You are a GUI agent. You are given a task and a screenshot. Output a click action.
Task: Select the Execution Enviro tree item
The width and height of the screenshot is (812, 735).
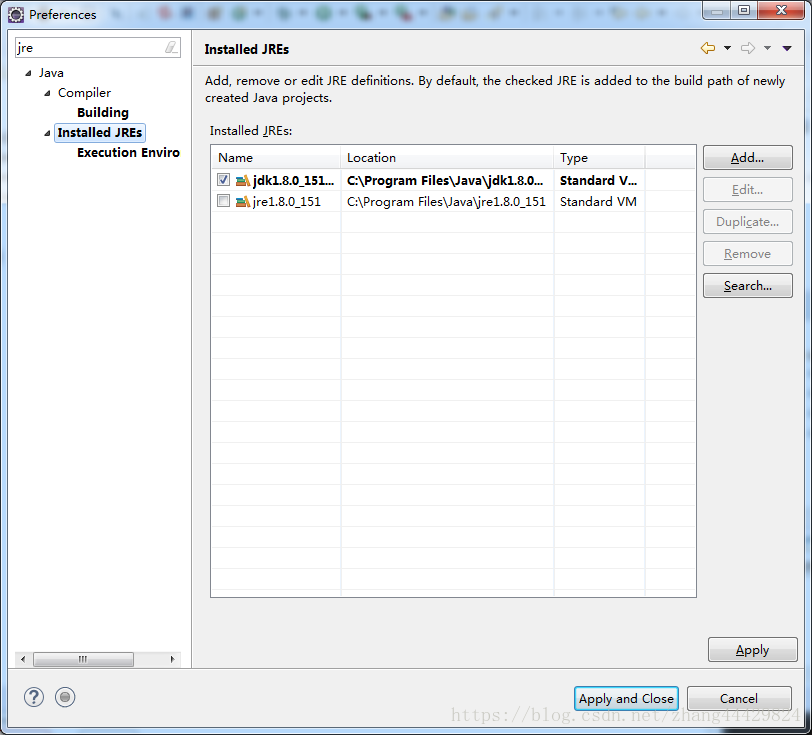tap(128, 152)
